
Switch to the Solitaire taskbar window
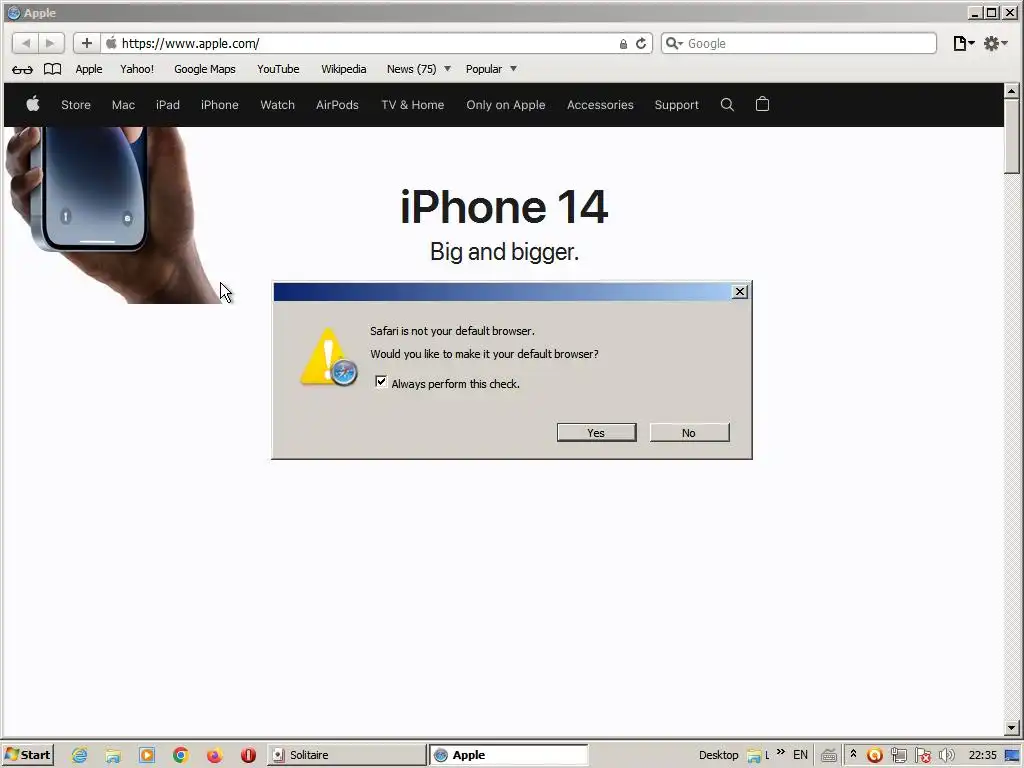346,755
